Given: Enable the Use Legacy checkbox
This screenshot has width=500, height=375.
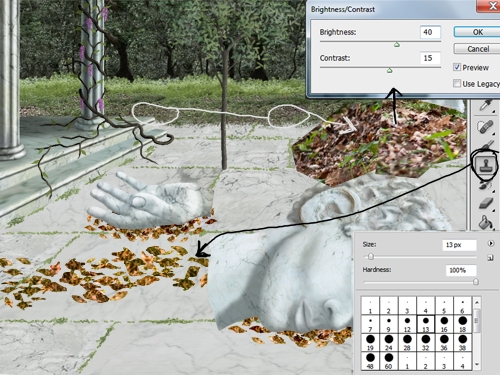Looking at the screenshot, I should pos(457,83).
